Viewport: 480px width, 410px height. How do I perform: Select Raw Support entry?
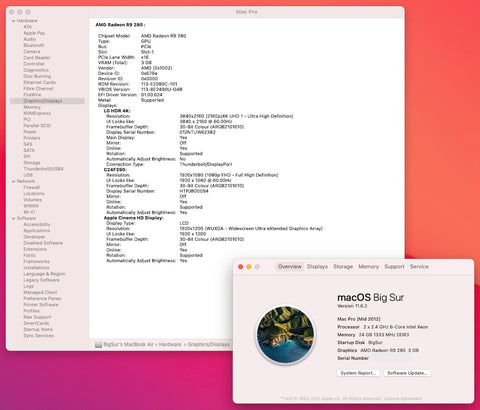click(37, 317)
